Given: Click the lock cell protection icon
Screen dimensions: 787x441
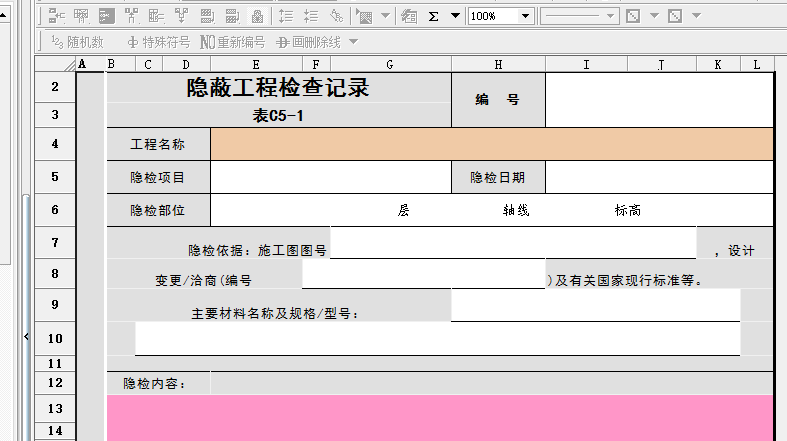Looking at the screenshot, I should 257,16.
